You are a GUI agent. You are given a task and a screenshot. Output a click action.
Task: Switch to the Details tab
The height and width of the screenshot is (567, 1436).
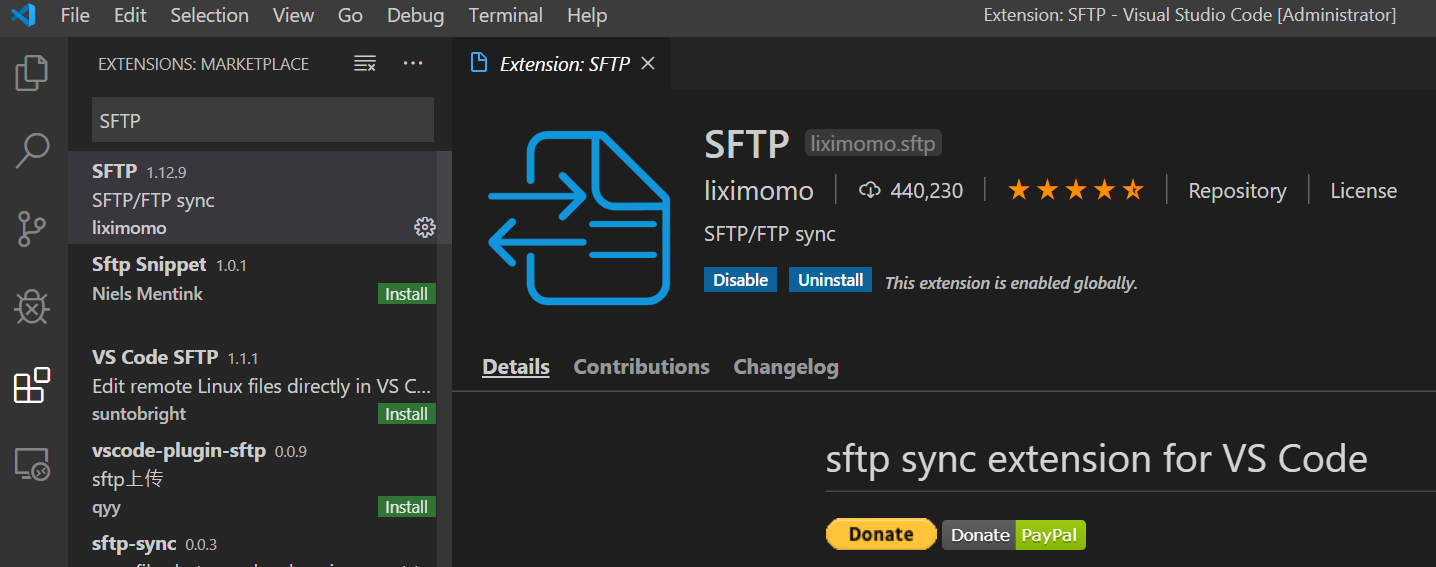516,367
